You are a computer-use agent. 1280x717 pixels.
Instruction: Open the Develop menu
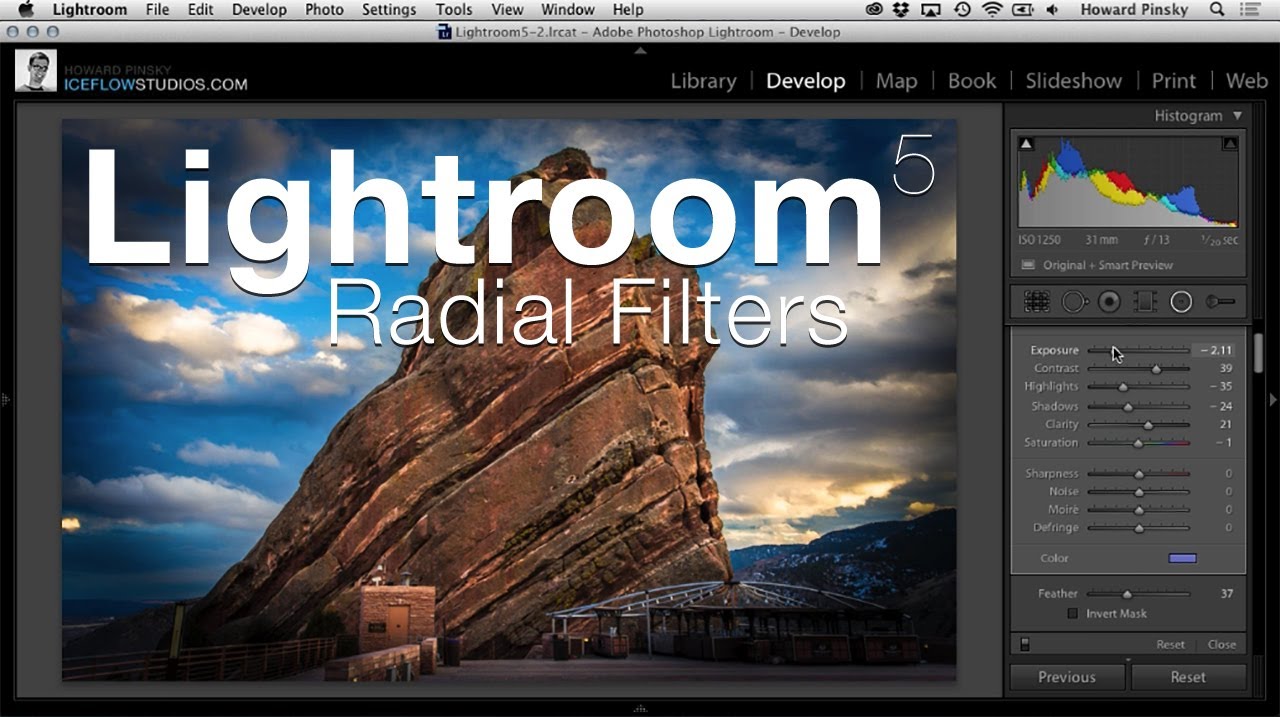tap(259, 10)
